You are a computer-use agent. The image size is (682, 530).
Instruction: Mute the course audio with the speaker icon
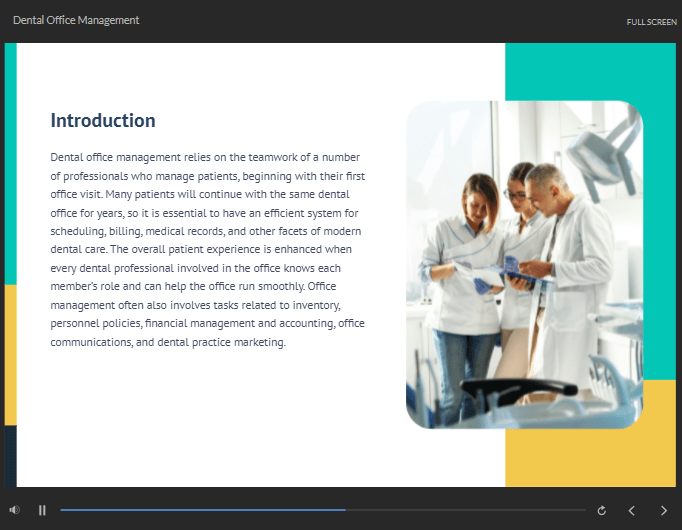pyautogui.click(x=14, y=510)
